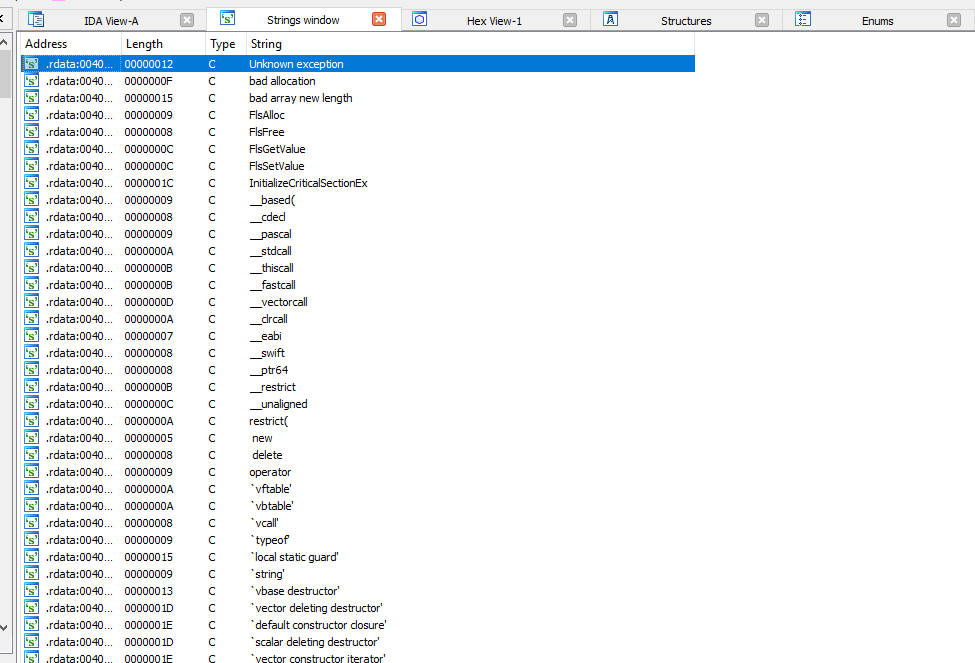Switch to the IDA View-A tab
This screenshot has height=663, width=975.
(111, 20)
